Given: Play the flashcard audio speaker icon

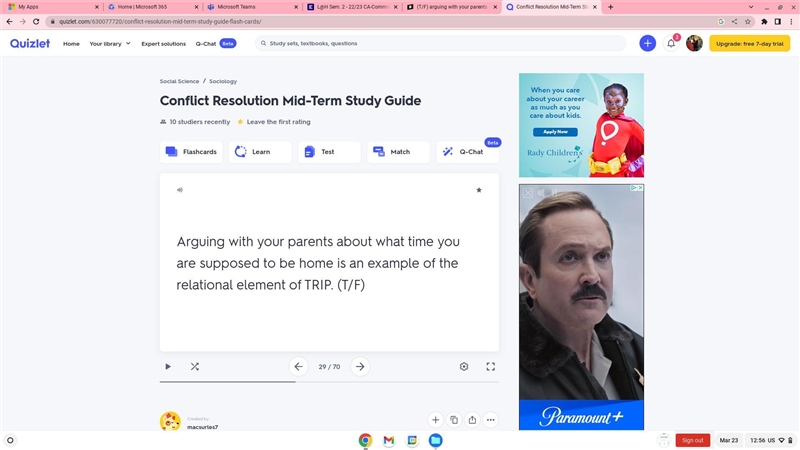Looking at the screenshot, I should pos(180,190).
